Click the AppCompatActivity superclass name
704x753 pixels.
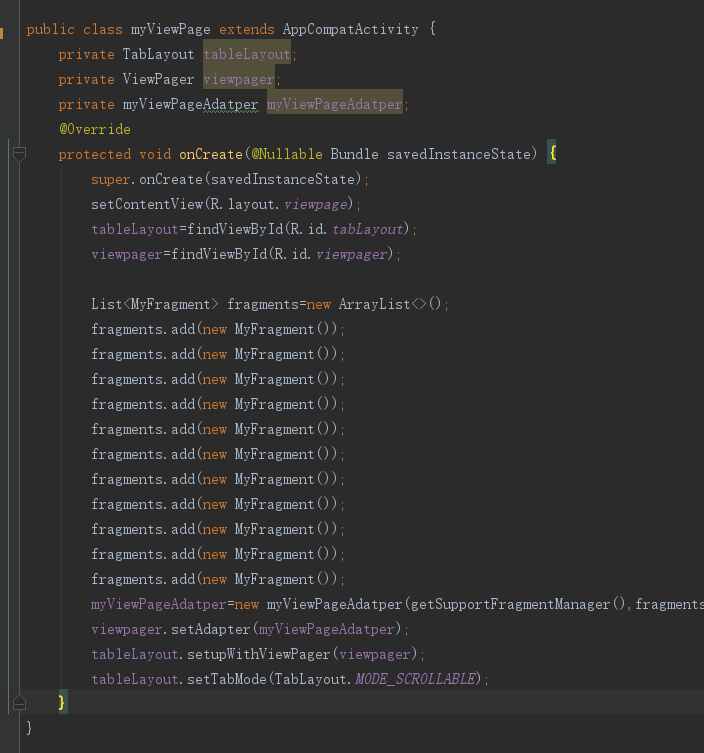(x=350, y=29)
